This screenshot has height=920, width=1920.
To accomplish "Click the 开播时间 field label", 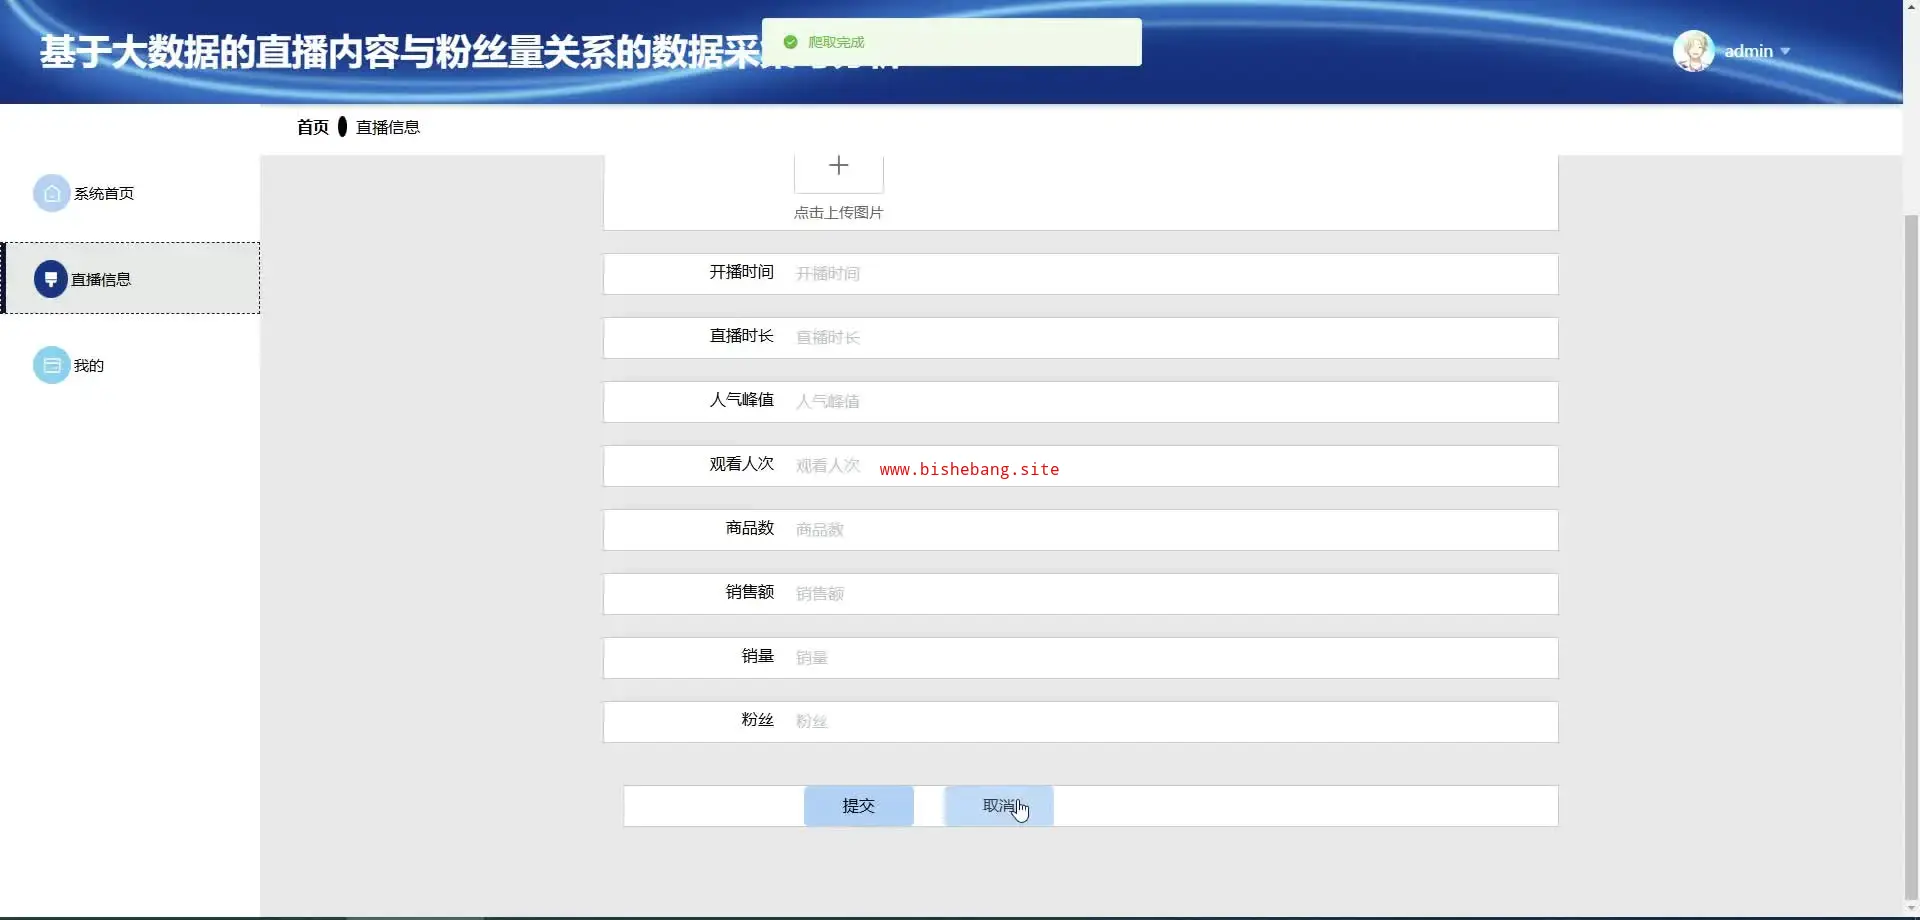I will [x=742, y=272].
